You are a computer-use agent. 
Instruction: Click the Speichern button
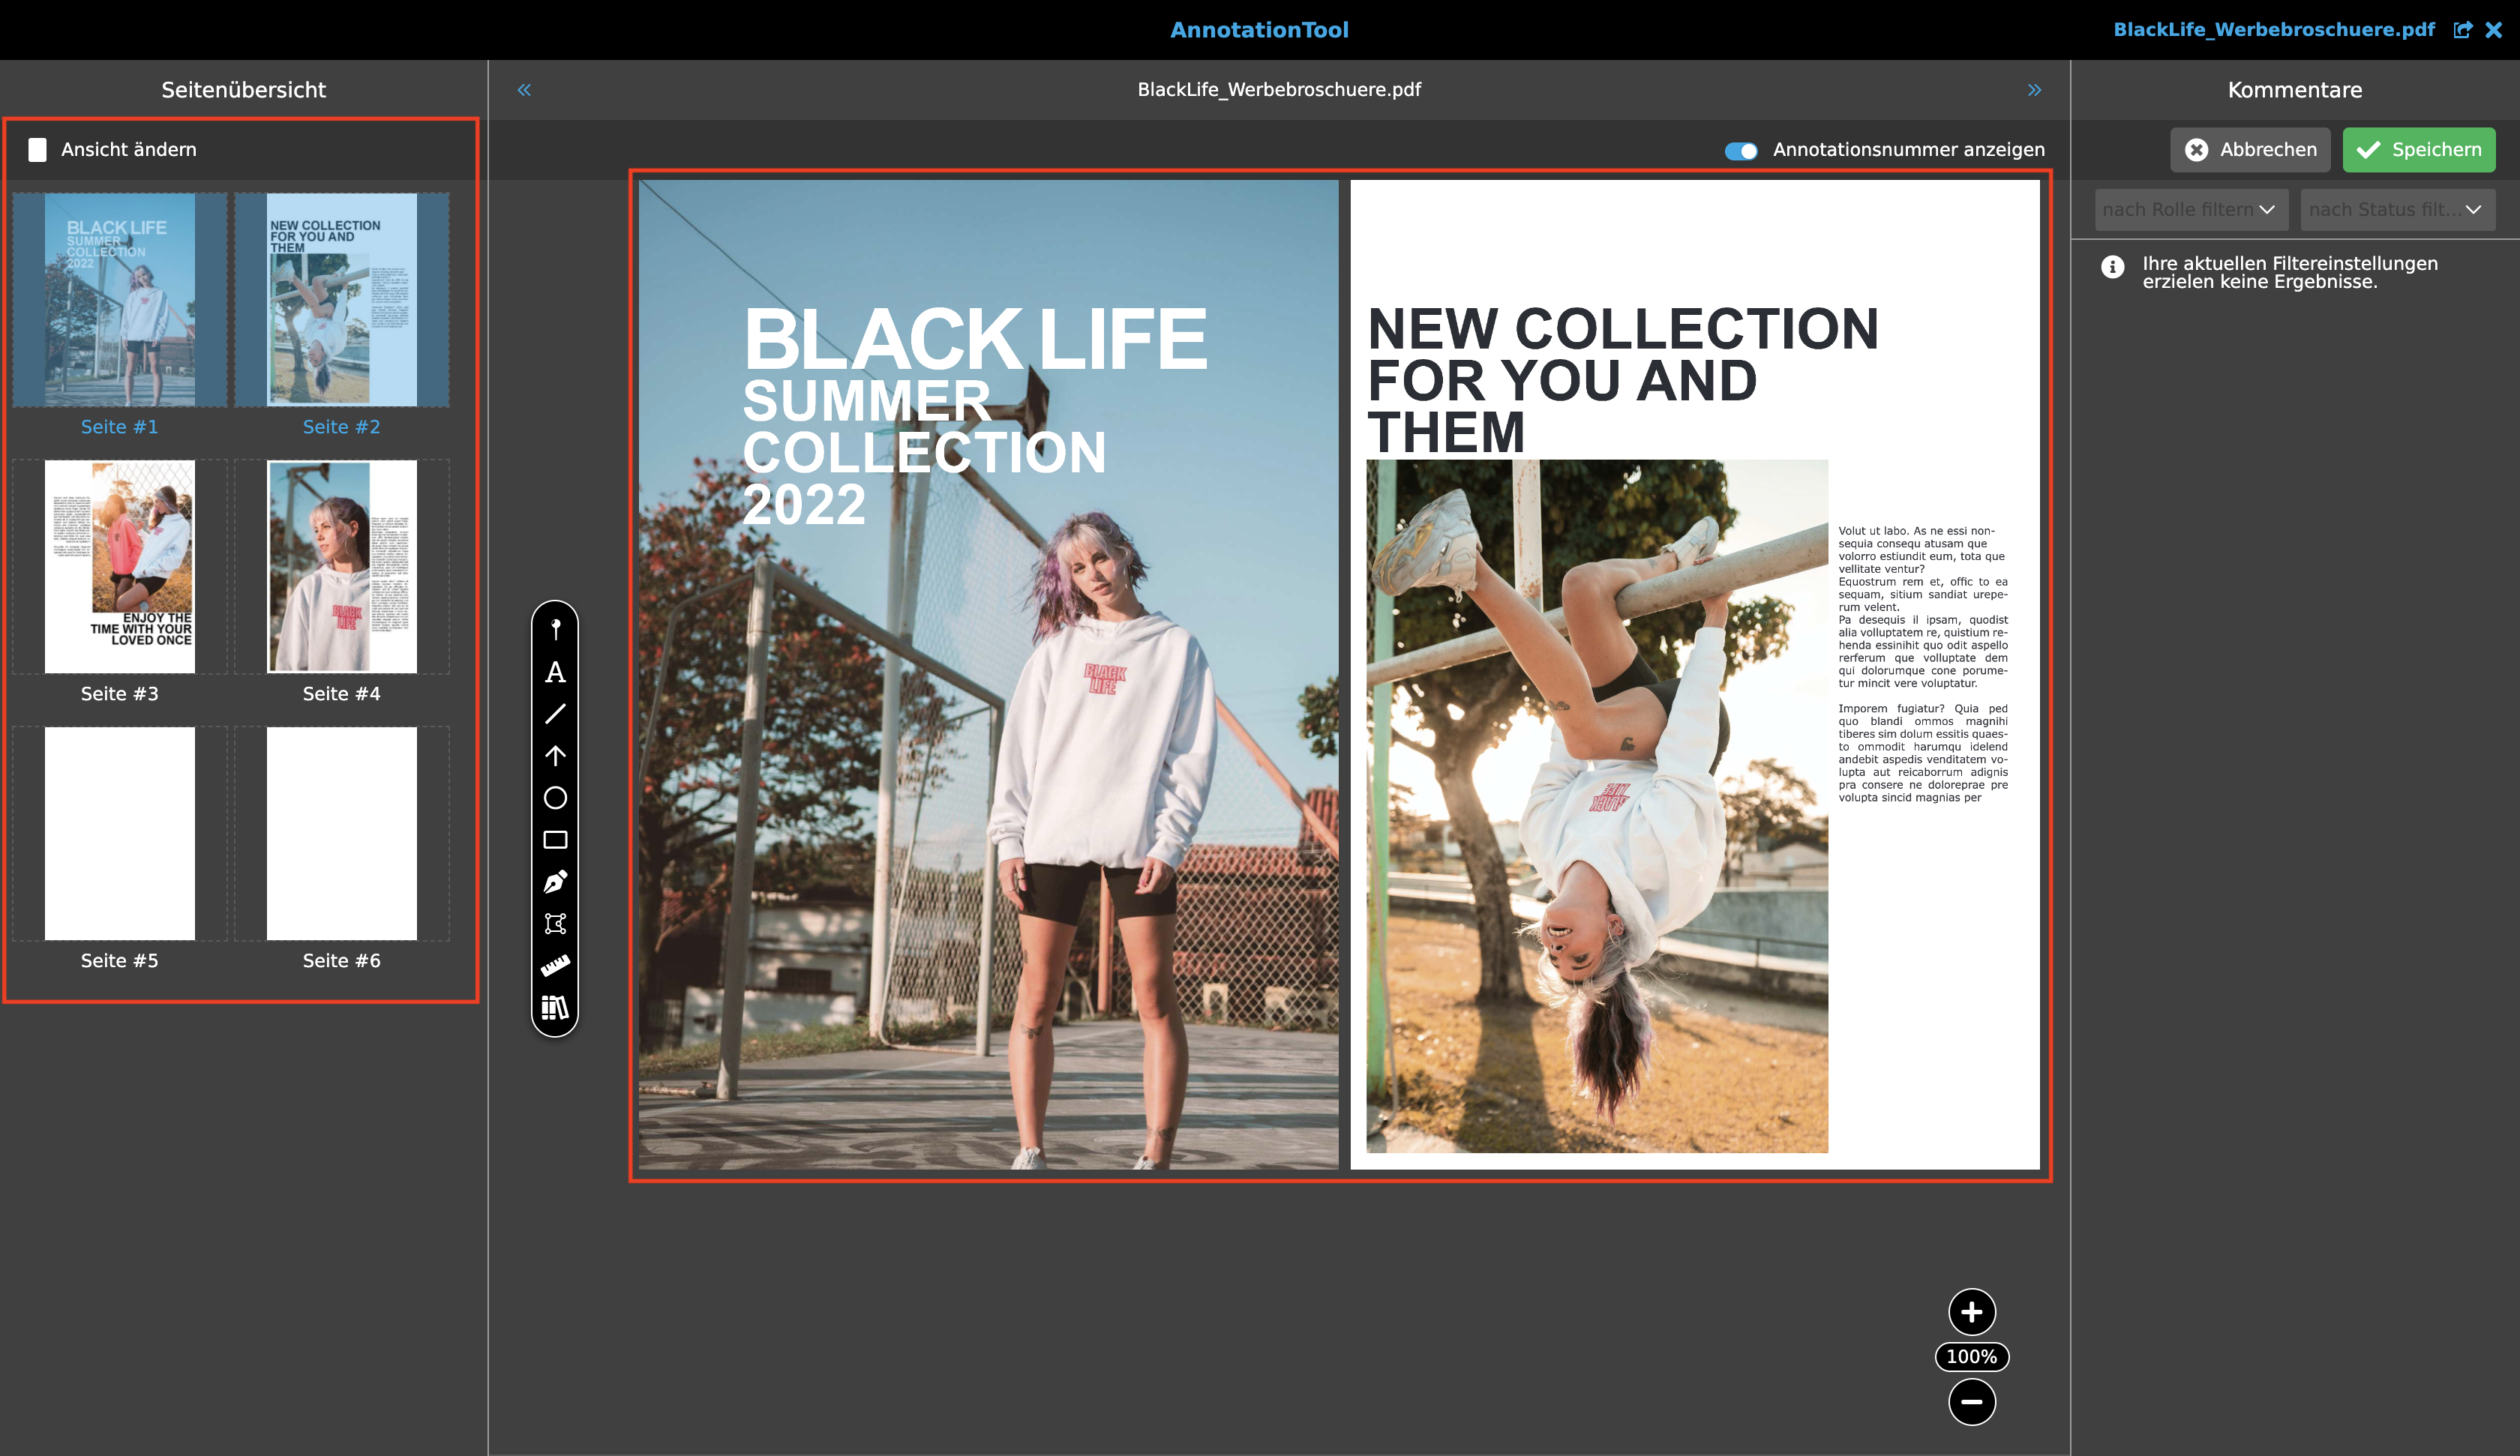coord(2418,150)
